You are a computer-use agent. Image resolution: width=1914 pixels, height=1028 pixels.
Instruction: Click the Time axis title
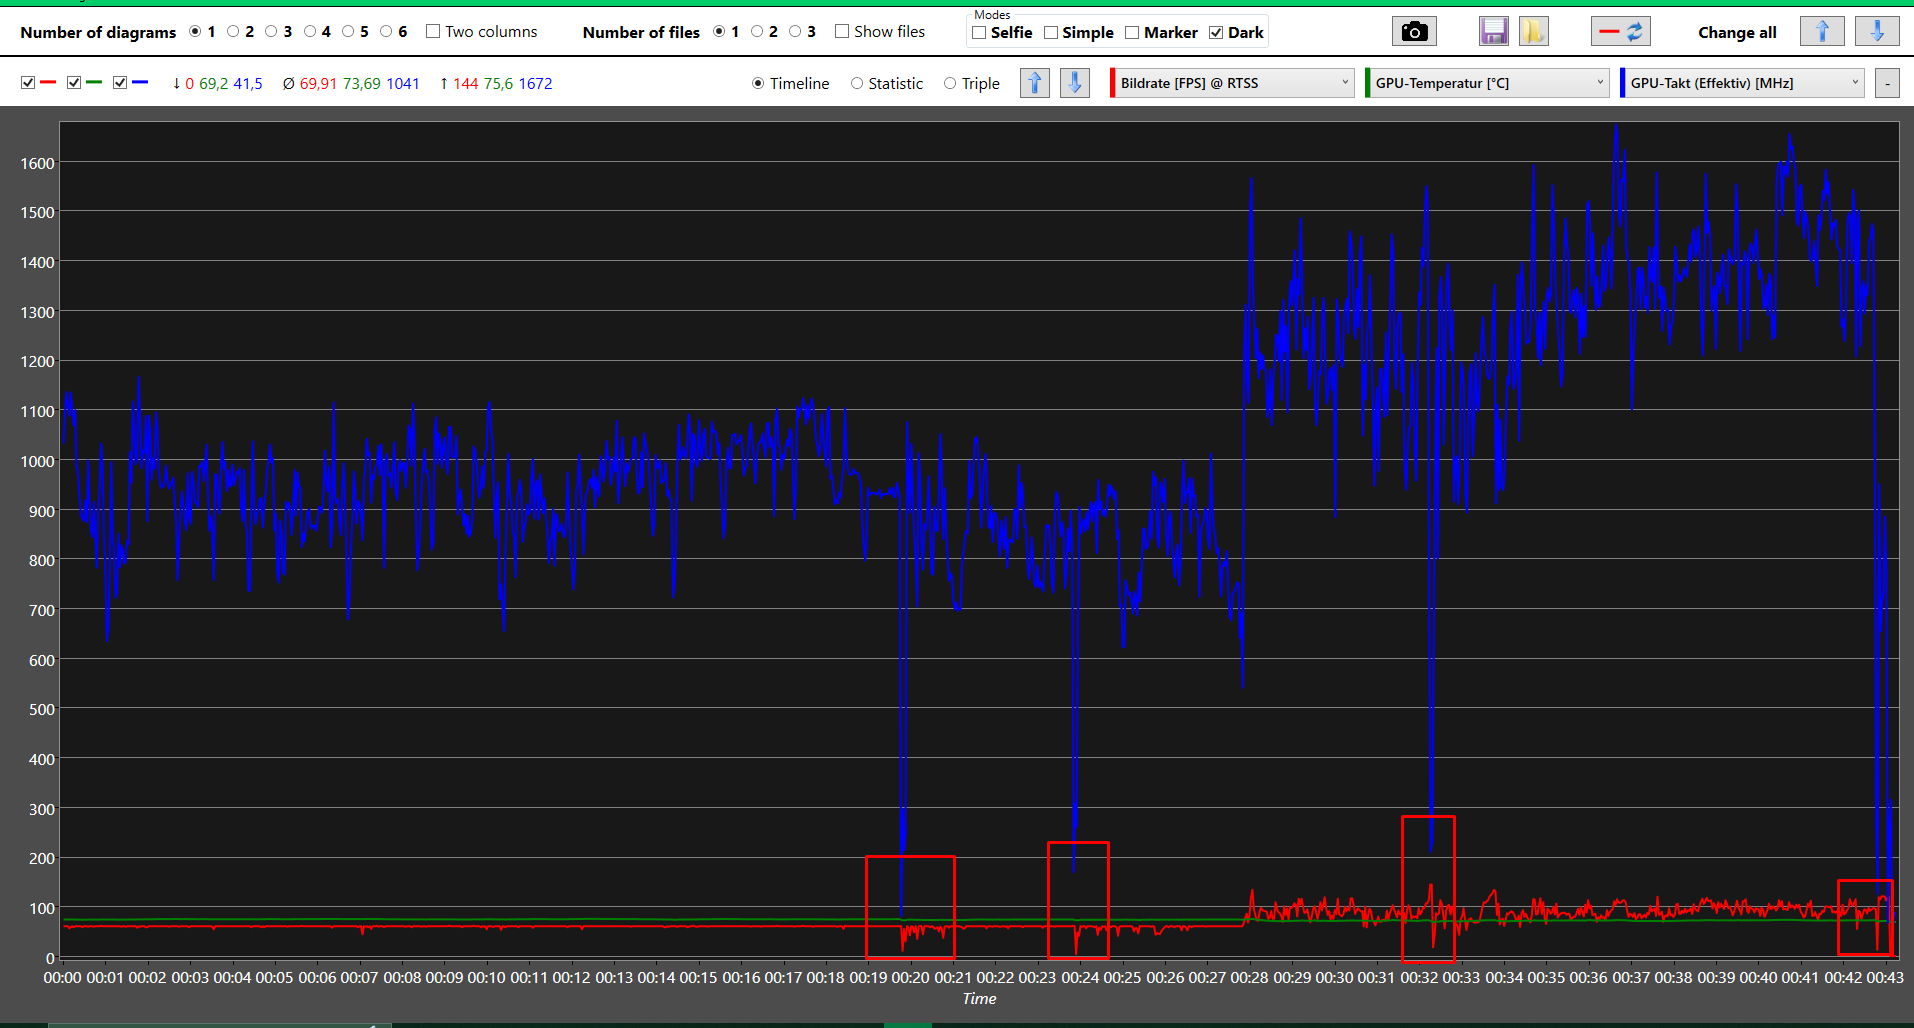(979, 998)
